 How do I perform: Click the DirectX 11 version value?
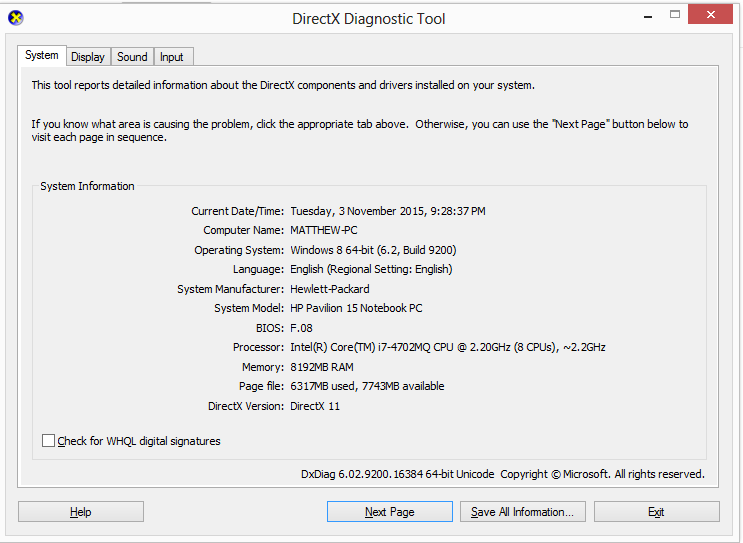coord(315,406)
